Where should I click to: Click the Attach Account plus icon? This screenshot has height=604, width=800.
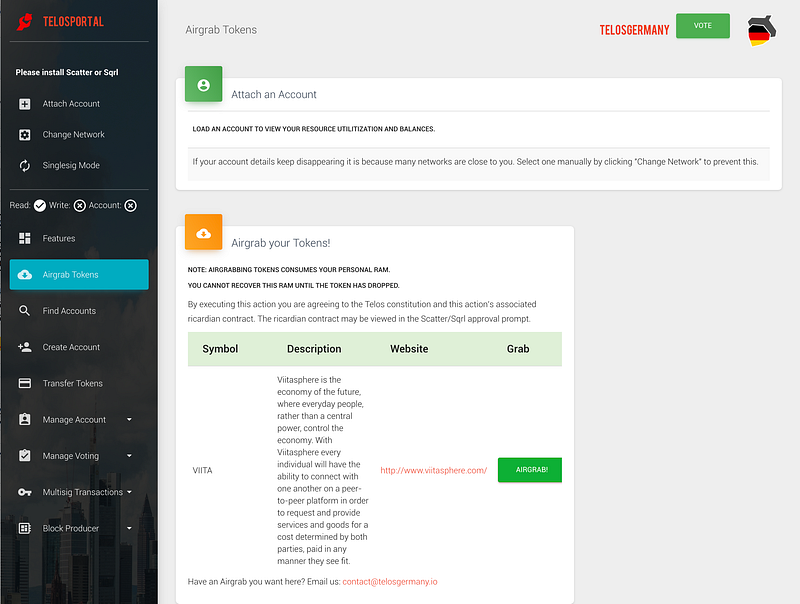[x=24, y=104]
